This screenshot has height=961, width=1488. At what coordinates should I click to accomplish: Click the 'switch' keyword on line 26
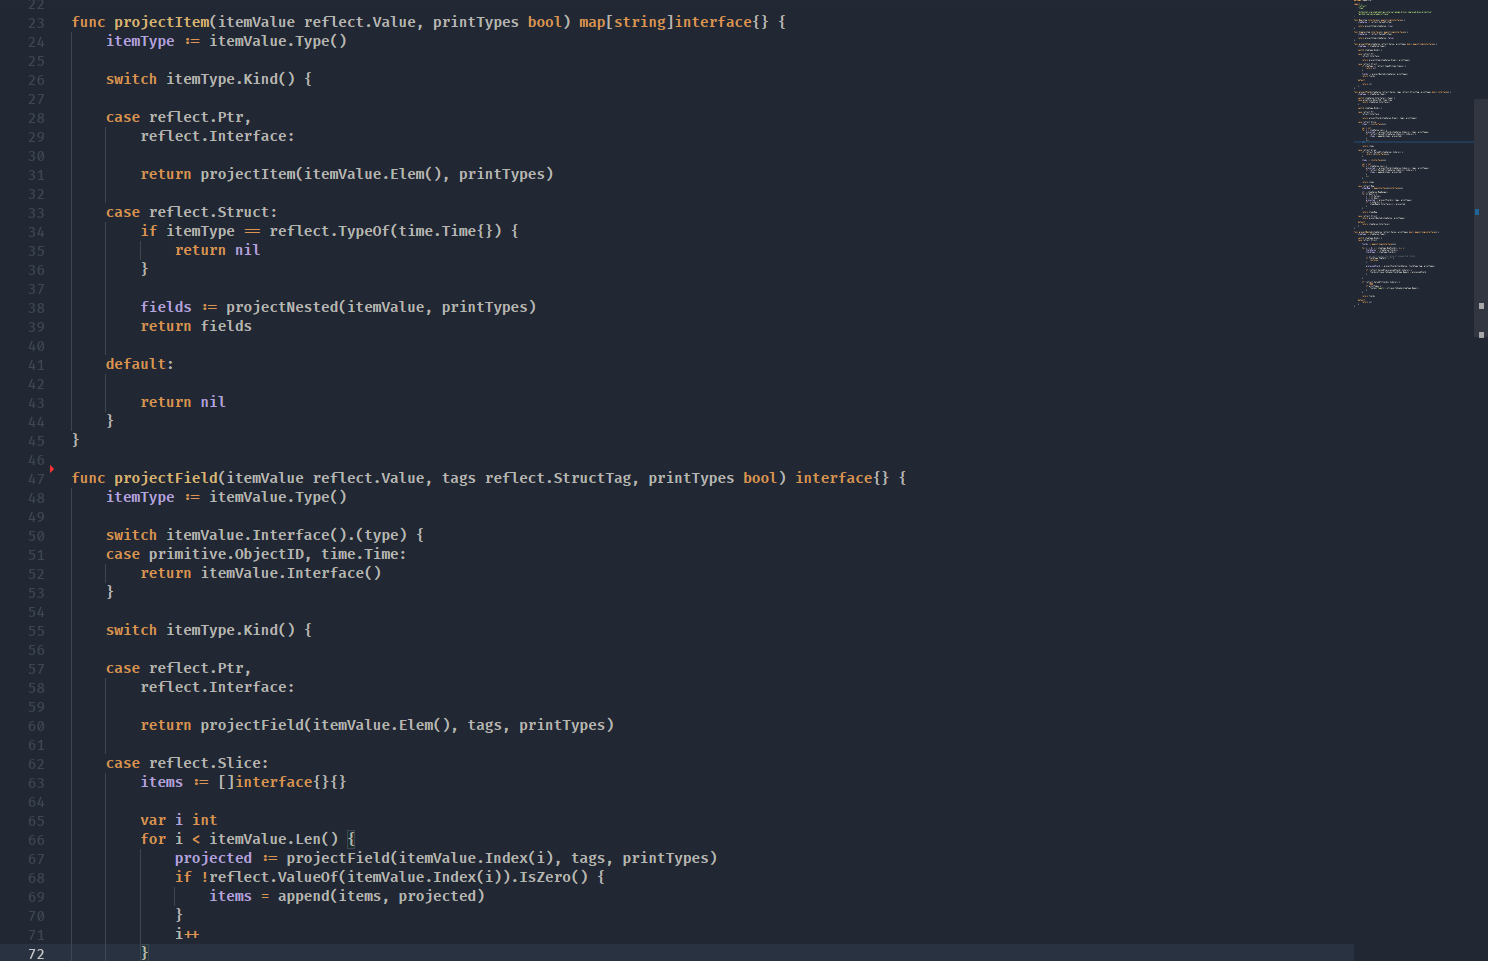coord(131,79)
